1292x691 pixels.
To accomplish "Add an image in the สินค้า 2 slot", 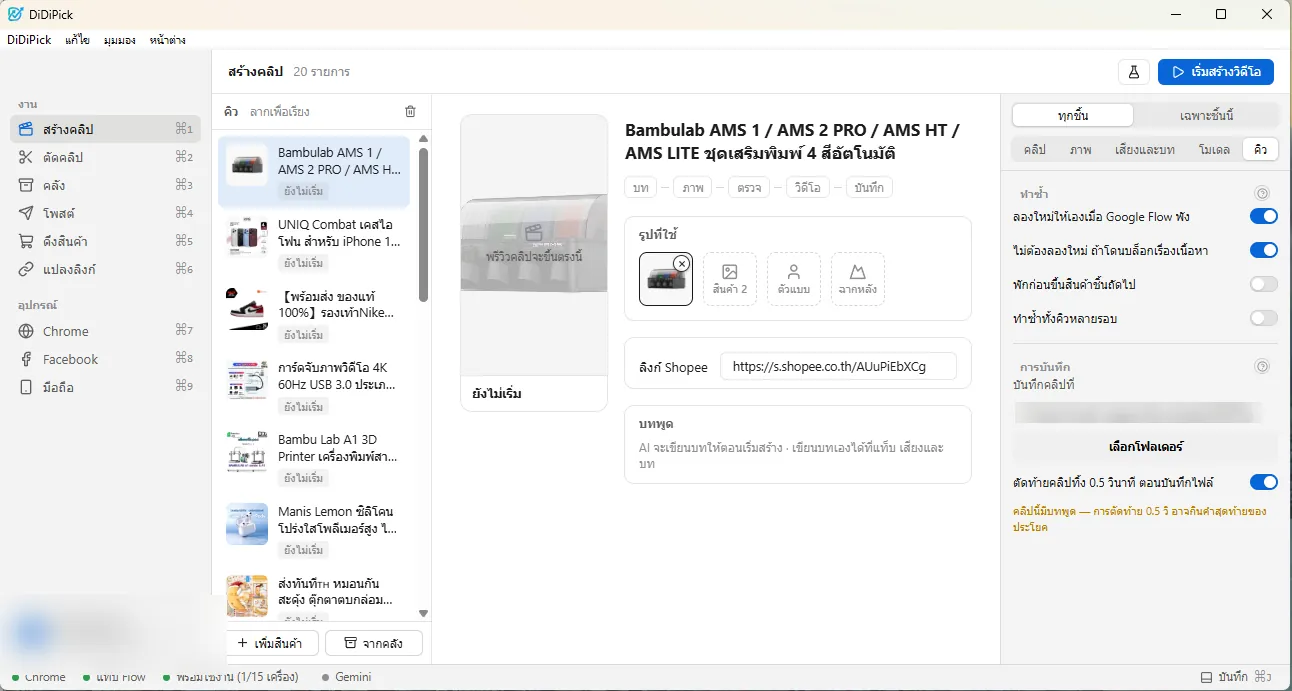I will coord(730,278).
